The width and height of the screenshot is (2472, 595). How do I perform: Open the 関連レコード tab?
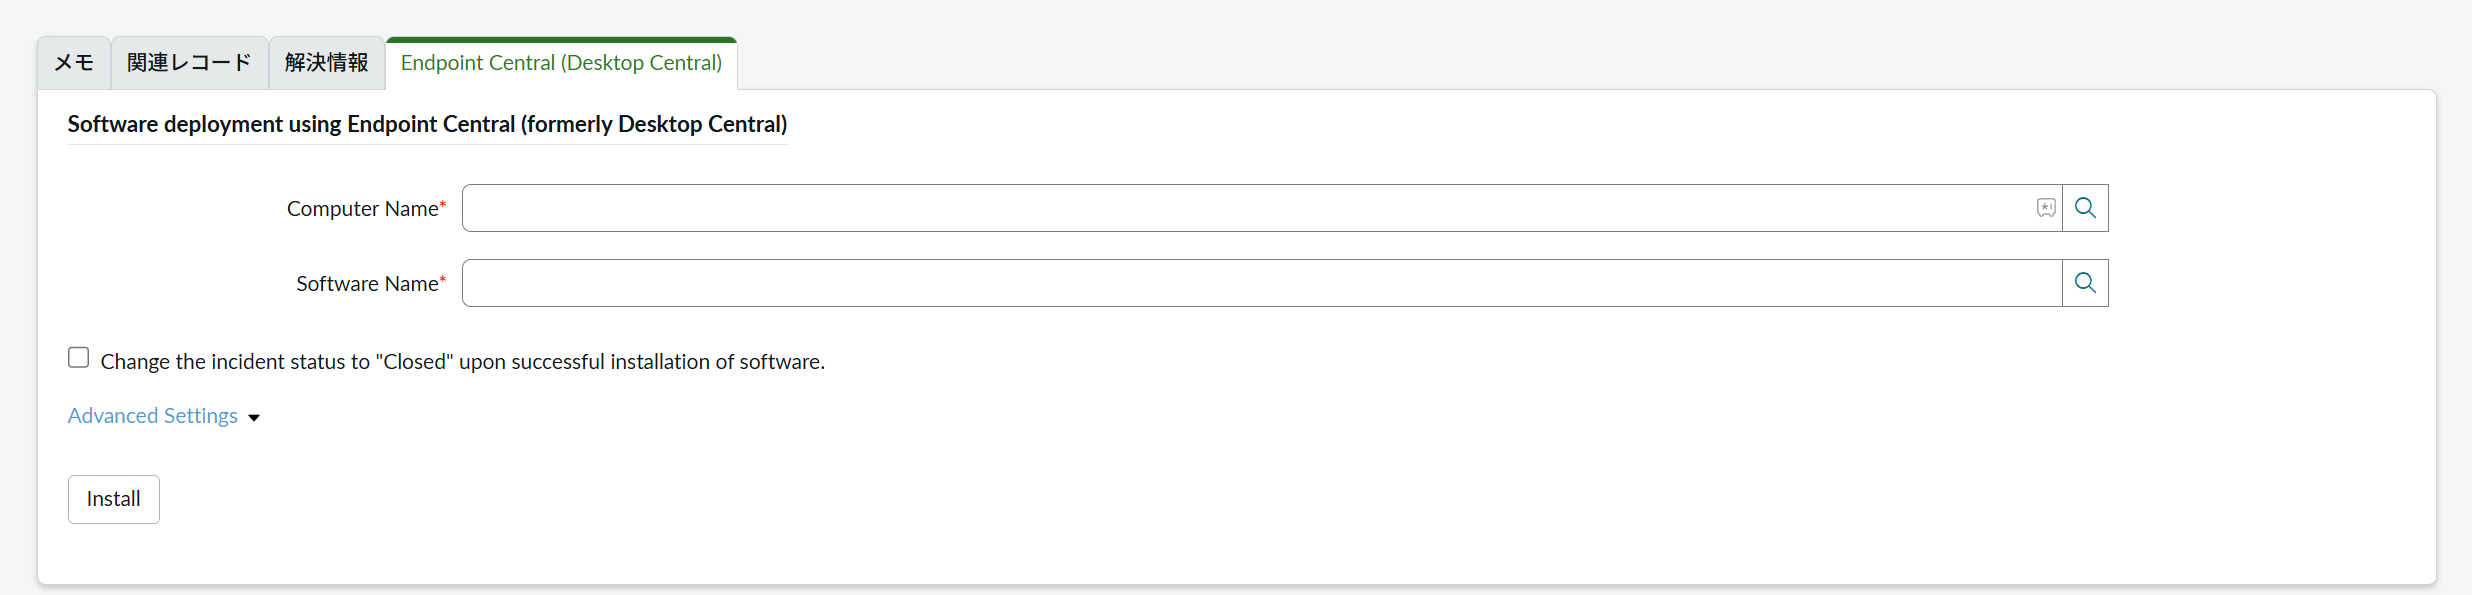pyautogui.click(x=189, y=63)
